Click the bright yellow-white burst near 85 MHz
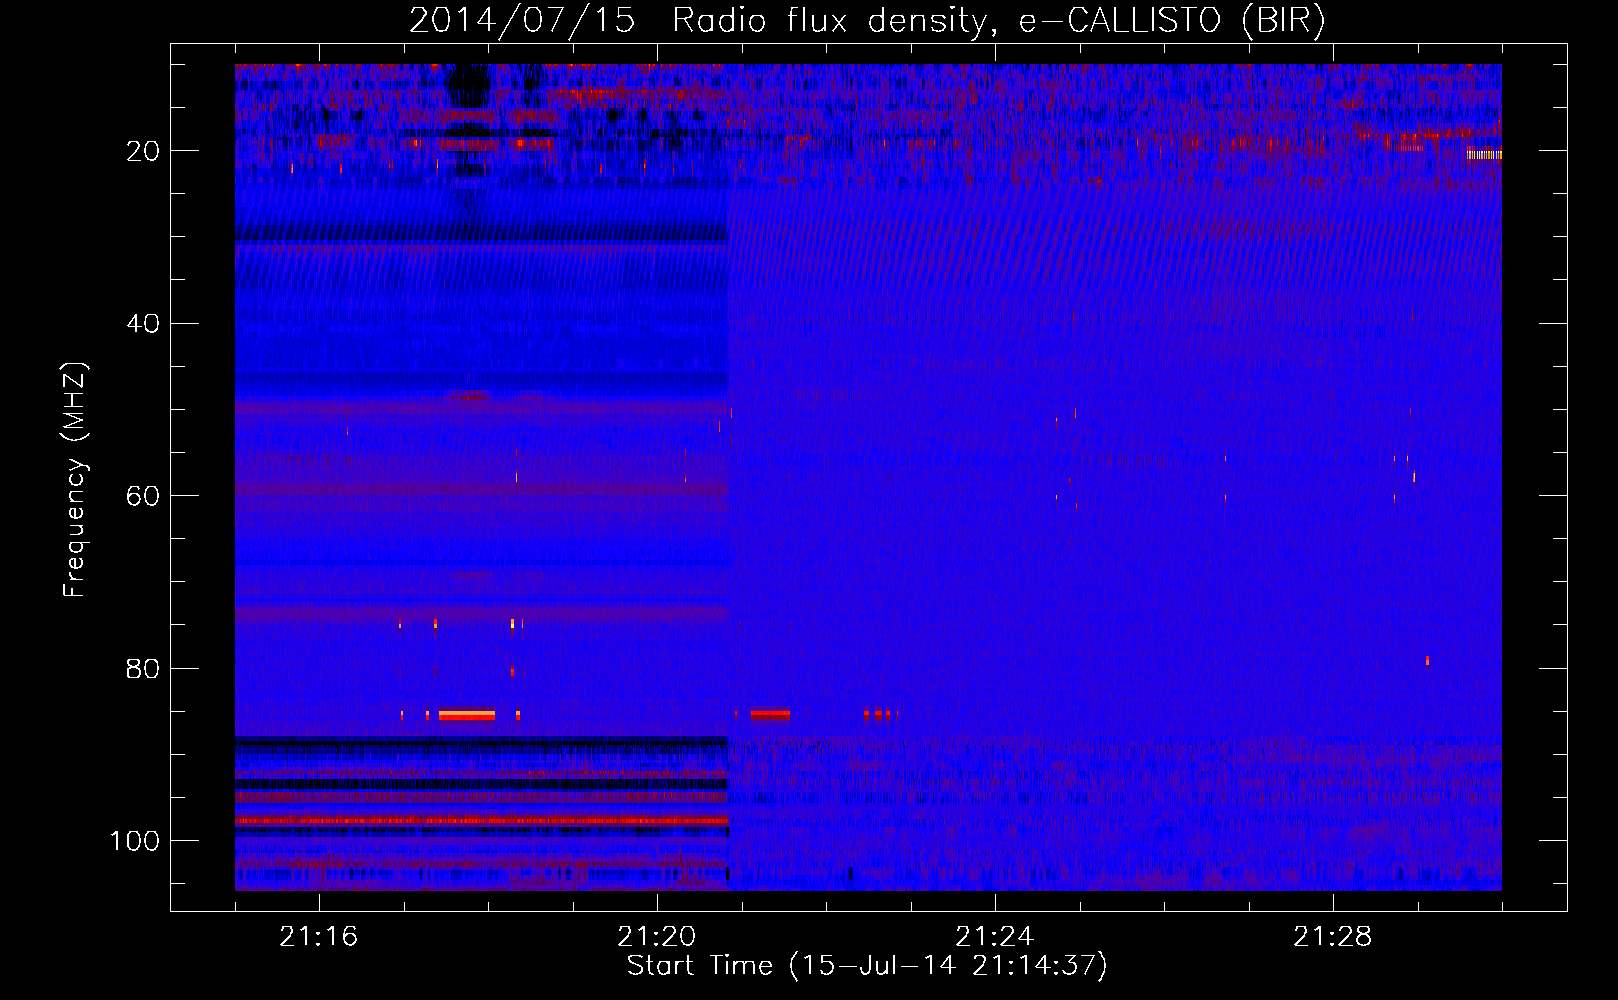 tap(467, 715)
